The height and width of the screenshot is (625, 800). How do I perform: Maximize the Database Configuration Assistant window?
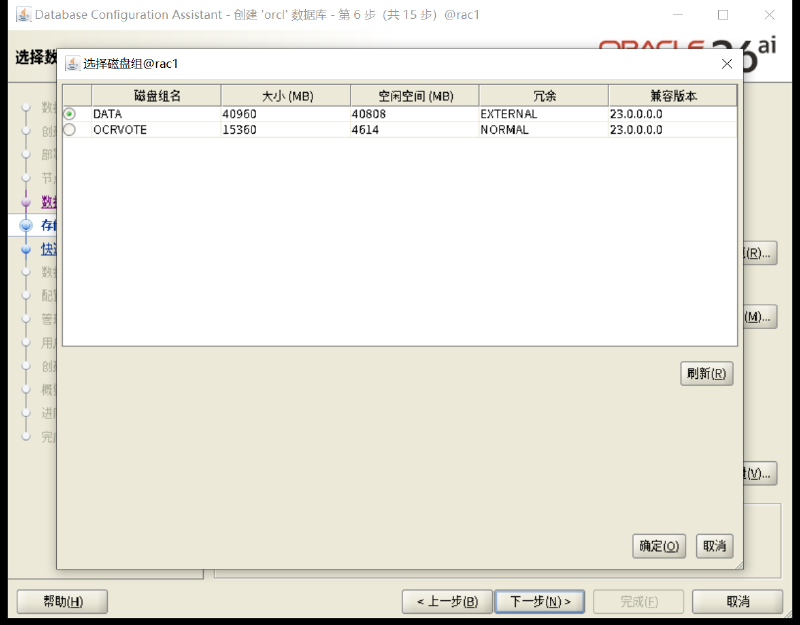723,15
